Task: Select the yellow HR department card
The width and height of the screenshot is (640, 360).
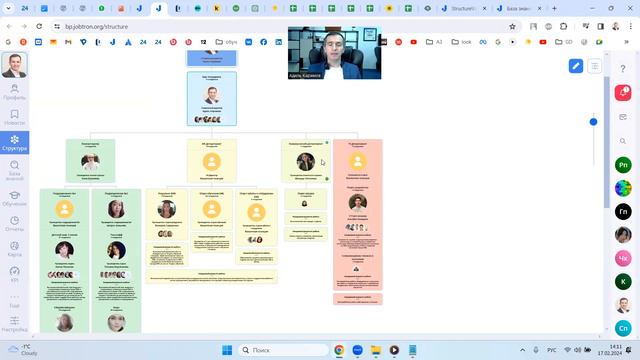Action: (211, 161)
